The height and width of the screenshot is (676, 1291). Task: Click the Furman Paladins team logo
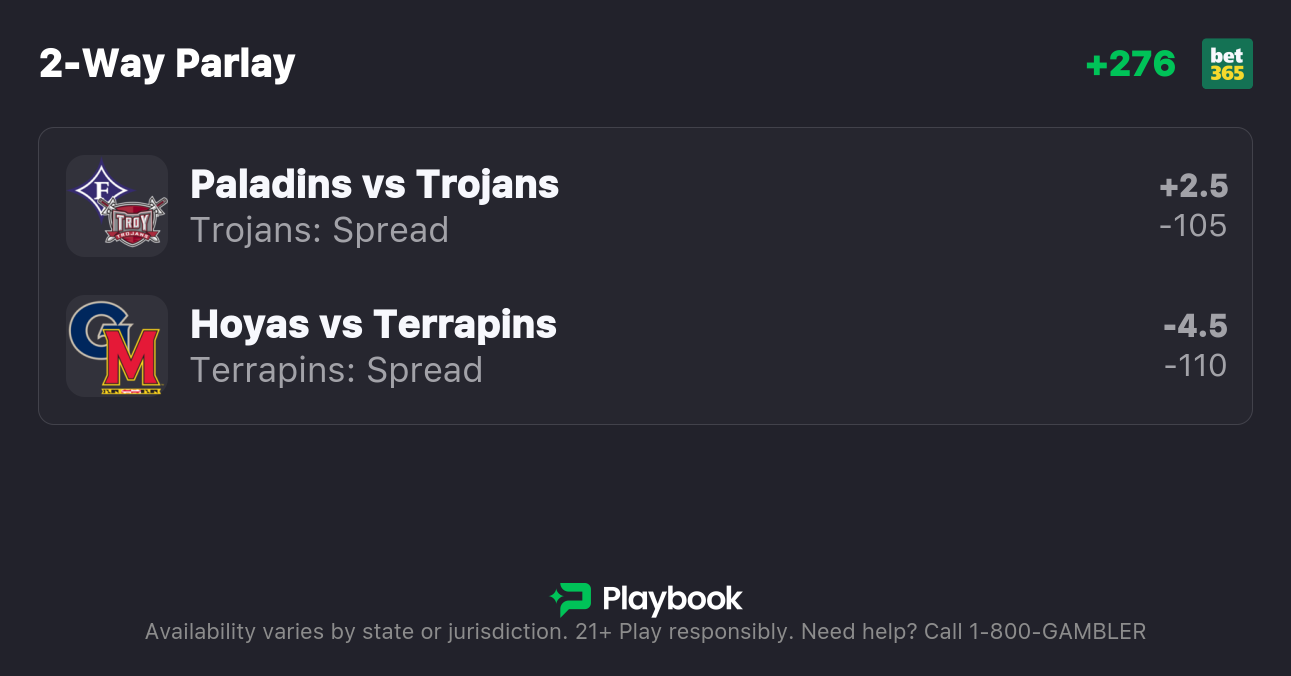click(98, 187)
